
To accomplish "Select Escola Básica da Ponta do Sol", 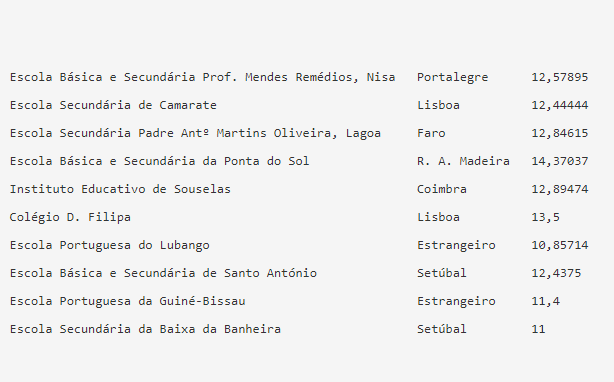I will (159, 161).
